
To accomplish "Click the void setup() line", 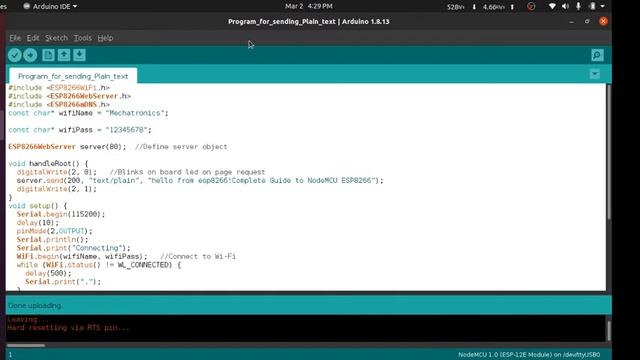I will 38,206.
